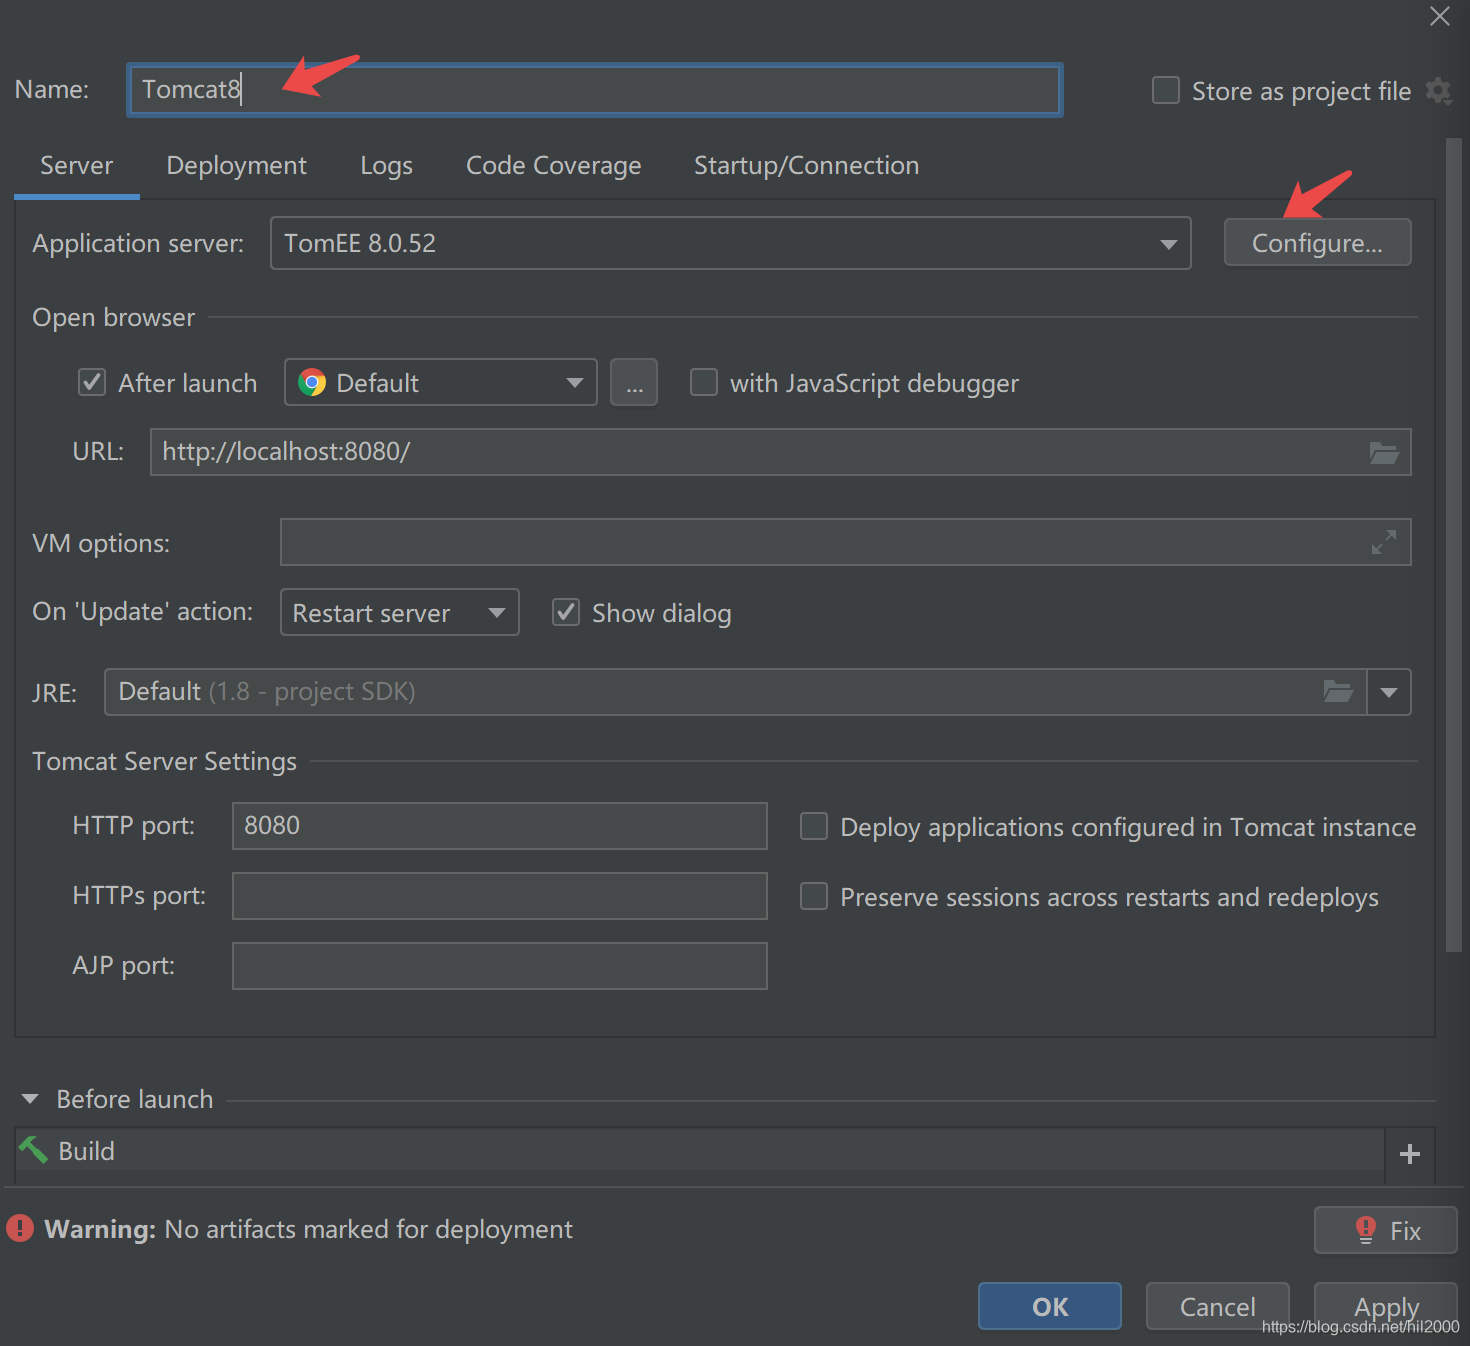Viewport: 1470px width, 1346px height.
Task: Click the empty AJP port field
Action: point(500,966)
